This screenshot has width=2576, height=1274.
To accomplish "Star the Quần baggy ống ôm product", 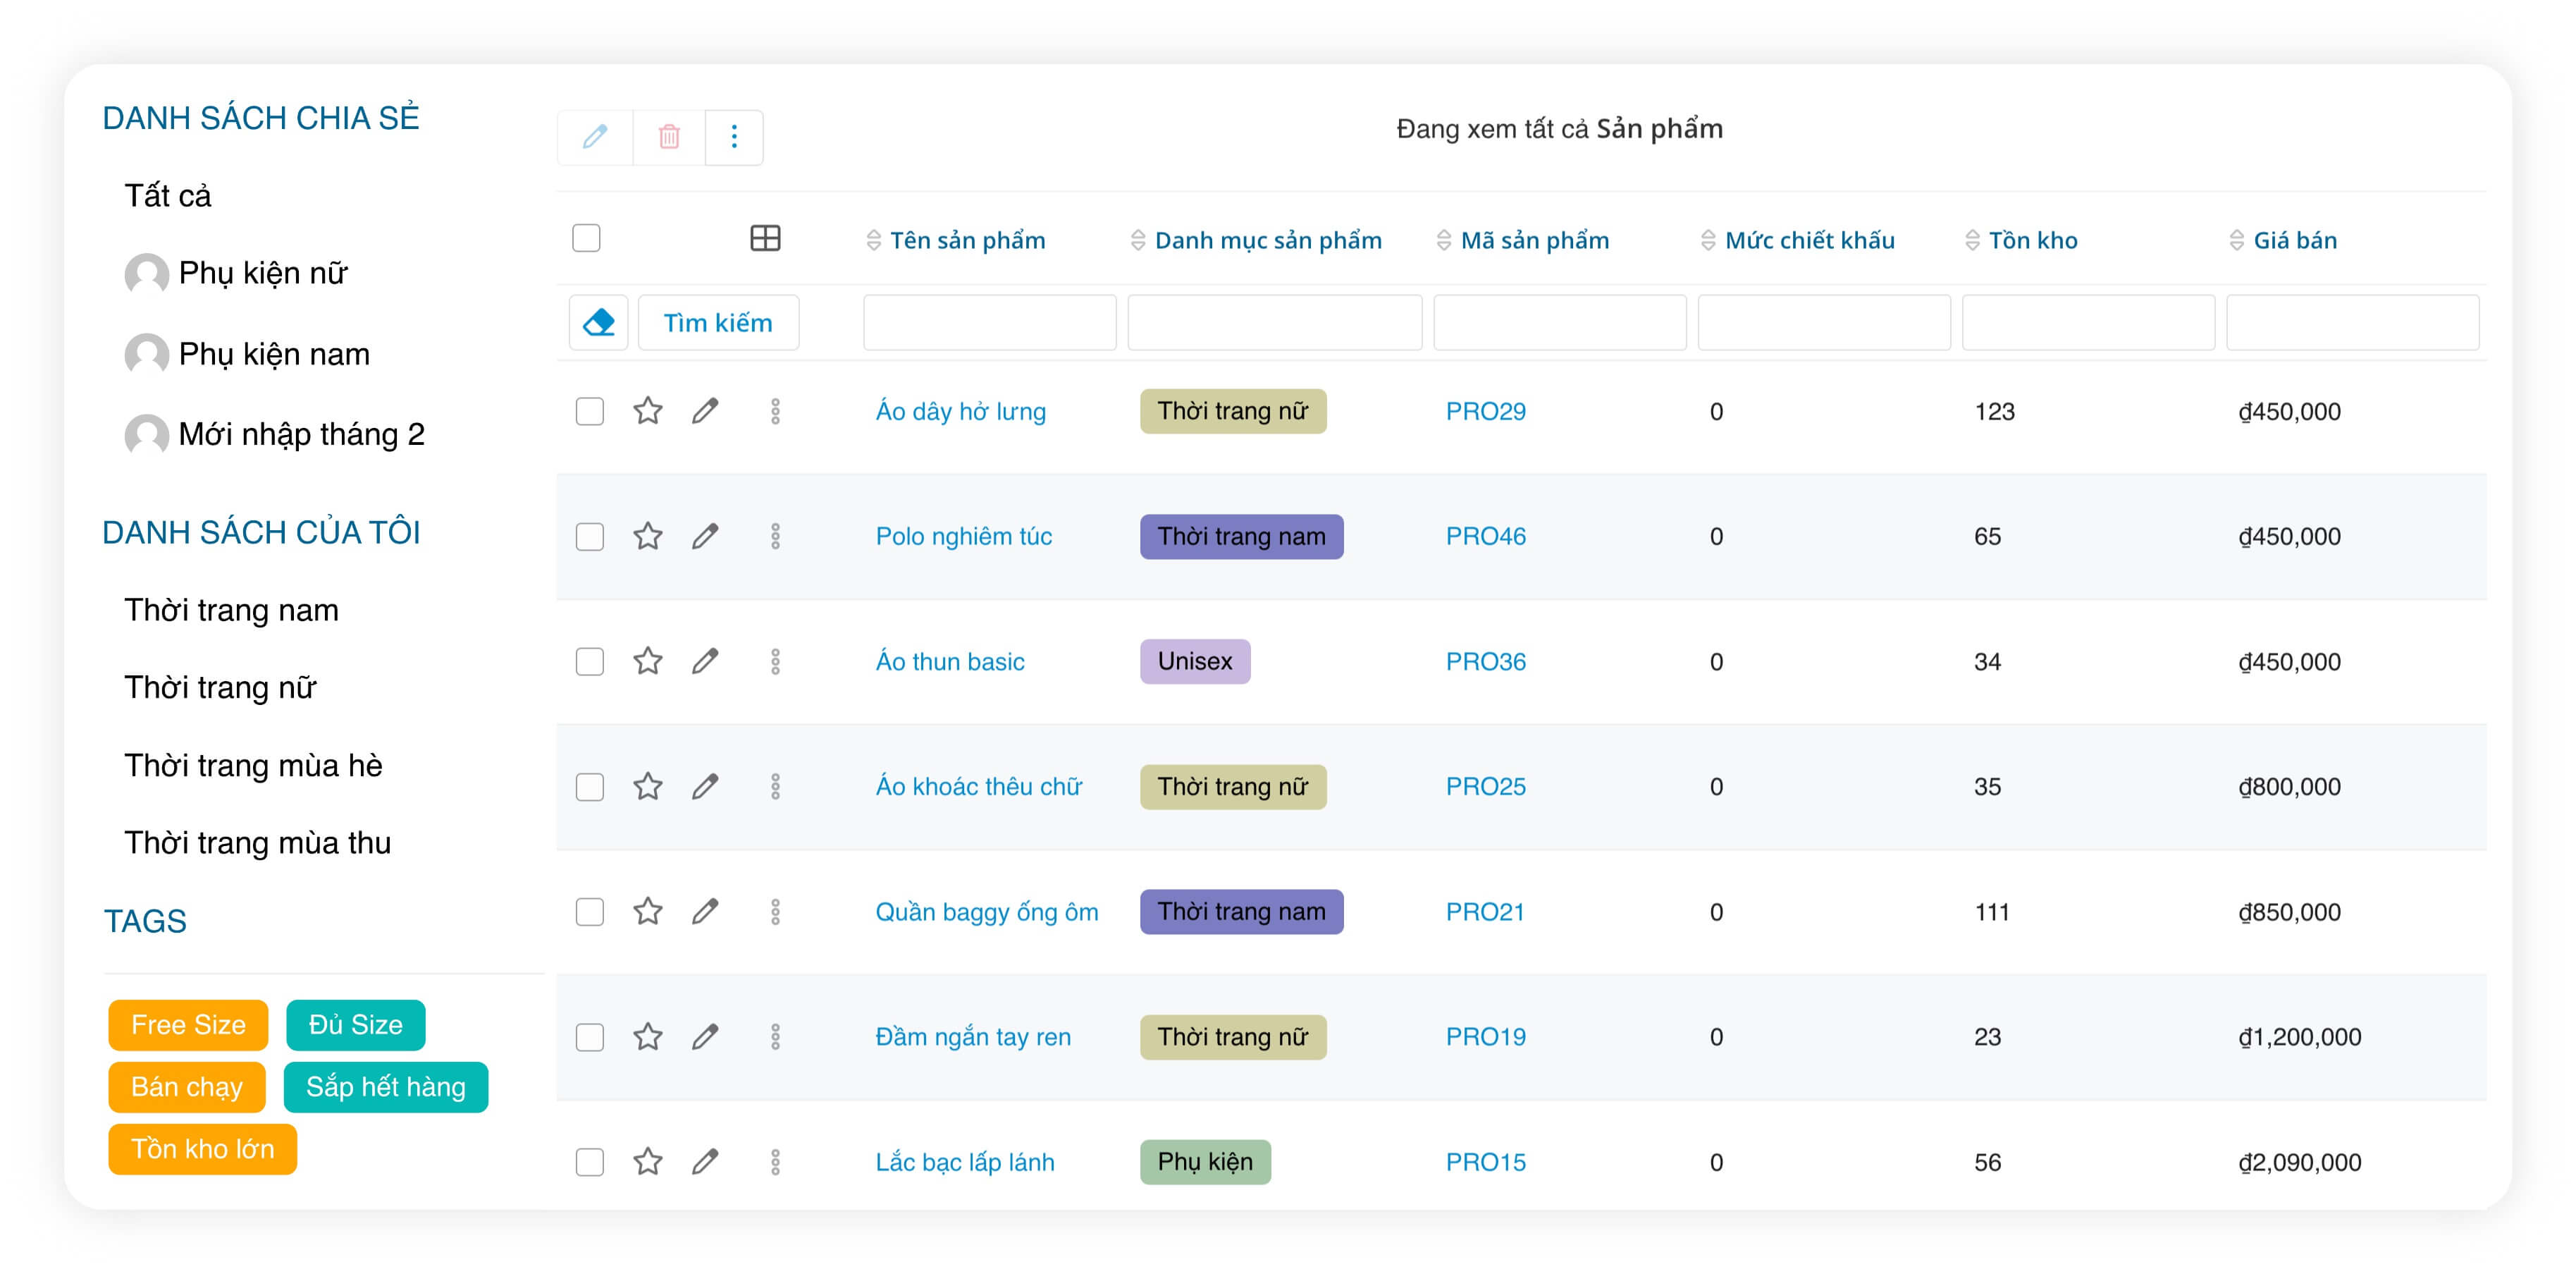I will (x=648, y=911).
